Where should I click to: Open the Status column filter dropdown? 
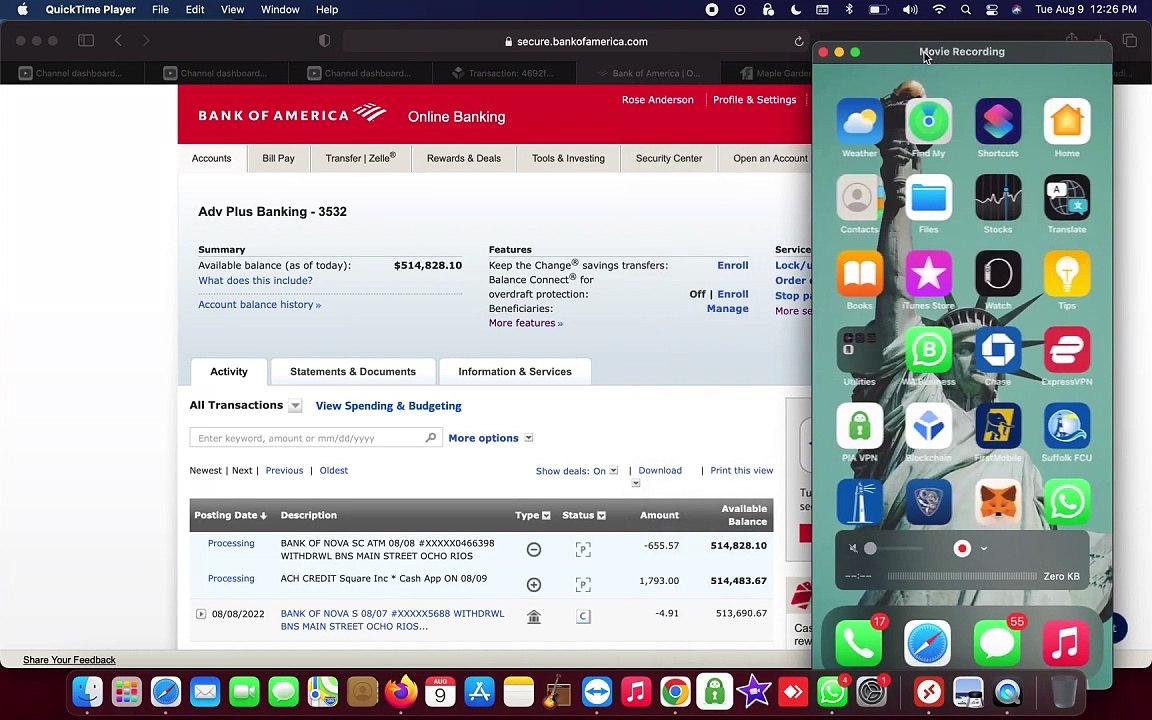[601, 516]
